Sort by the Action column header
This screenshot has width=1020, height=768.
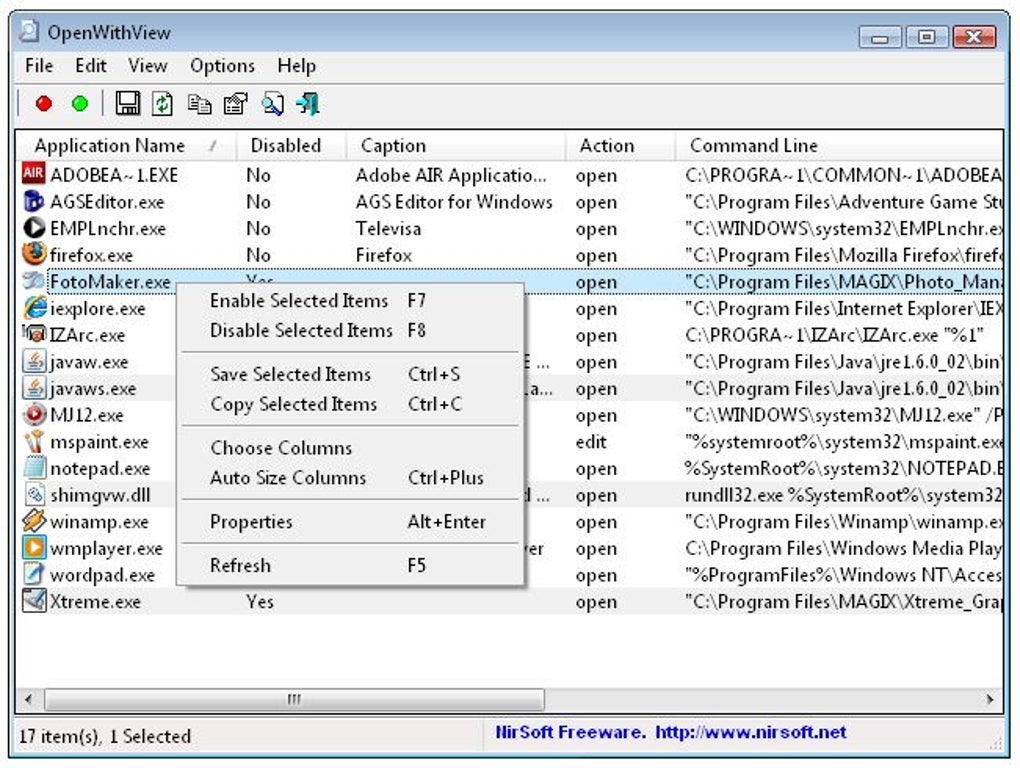point(621,146)
